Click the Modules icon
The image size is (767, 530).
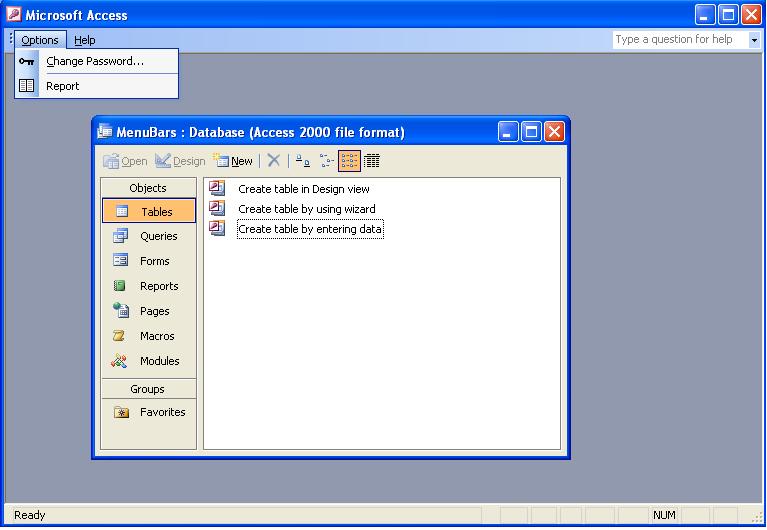119,361
